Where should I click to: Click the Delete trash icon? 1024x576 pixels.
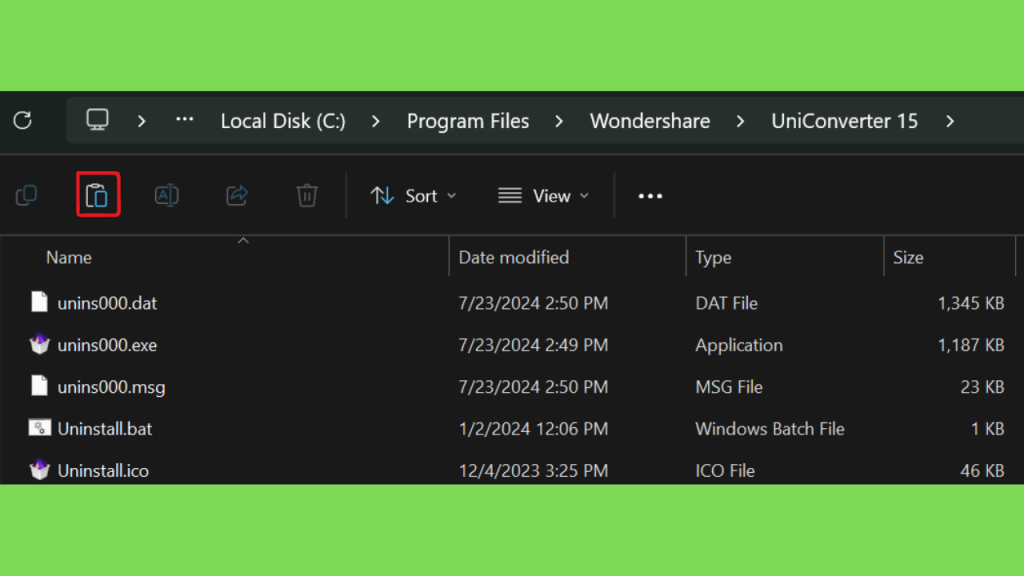[307, 195]
